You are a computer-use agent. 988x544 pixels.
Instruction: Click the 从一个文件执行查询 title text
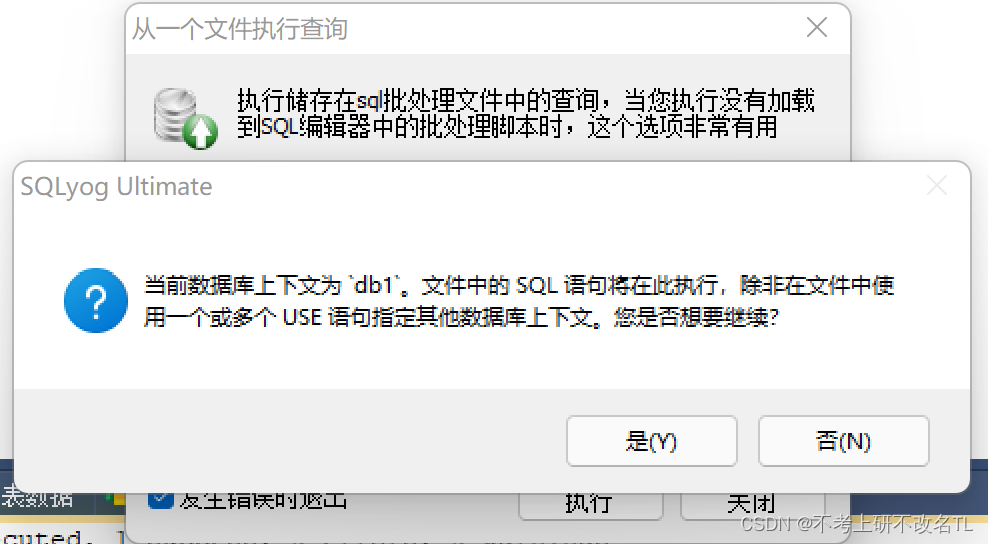click(239, 29)
